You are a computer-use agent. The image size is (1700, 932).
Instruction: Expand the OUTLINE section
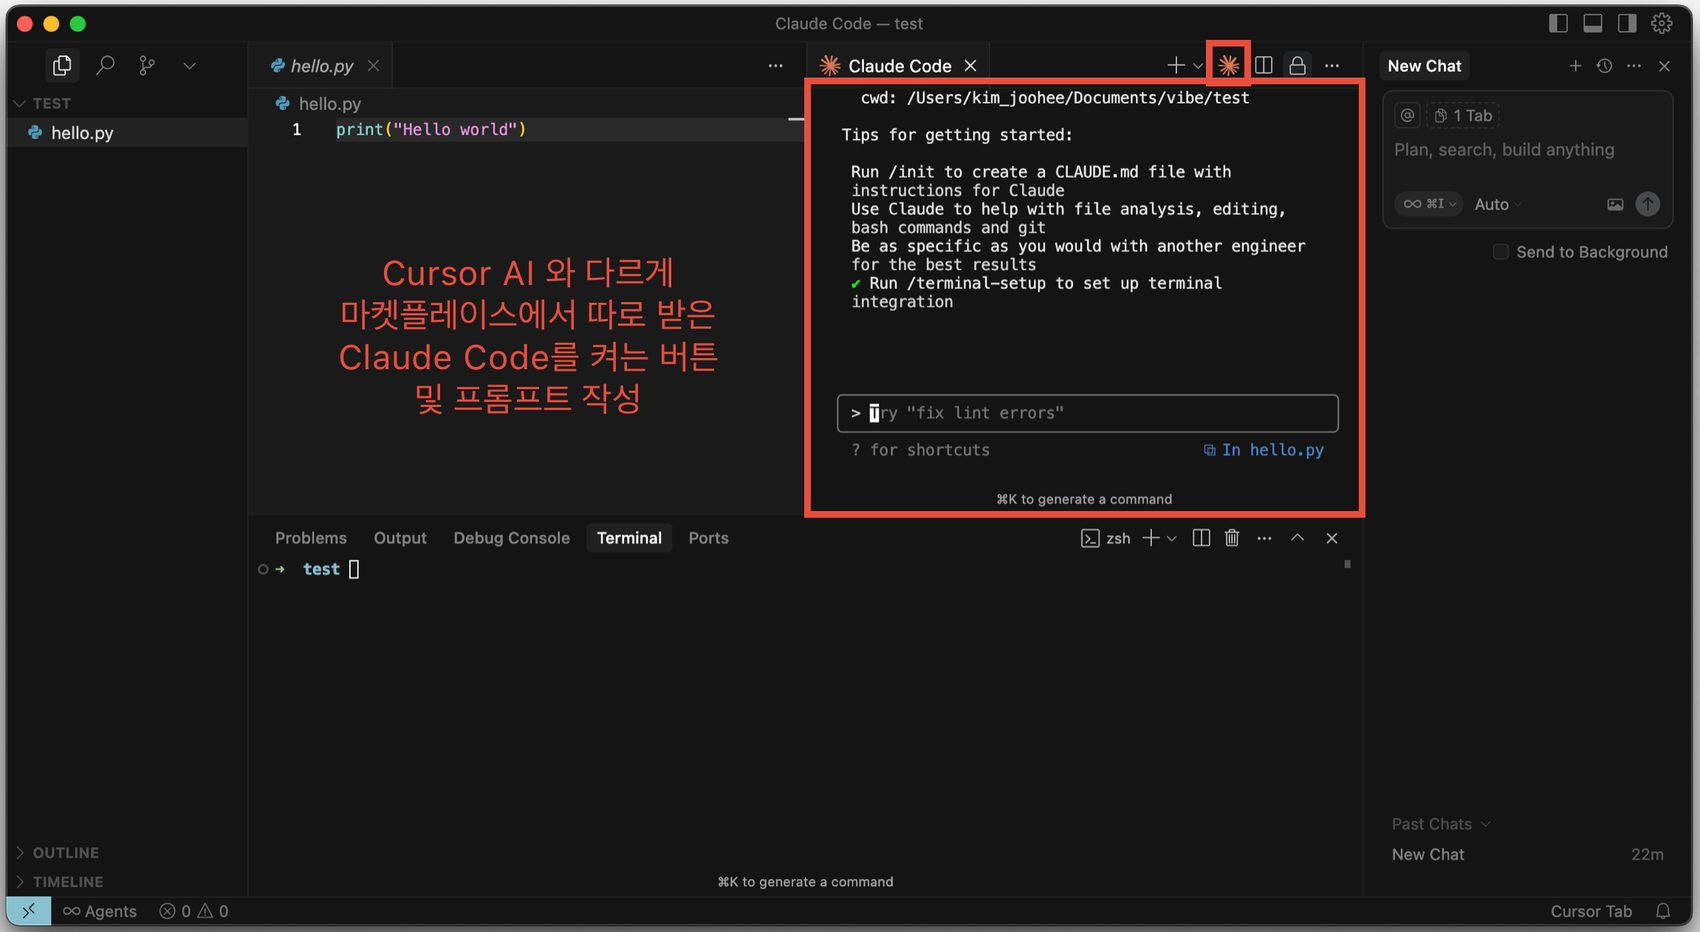click(x=66, y=853)
